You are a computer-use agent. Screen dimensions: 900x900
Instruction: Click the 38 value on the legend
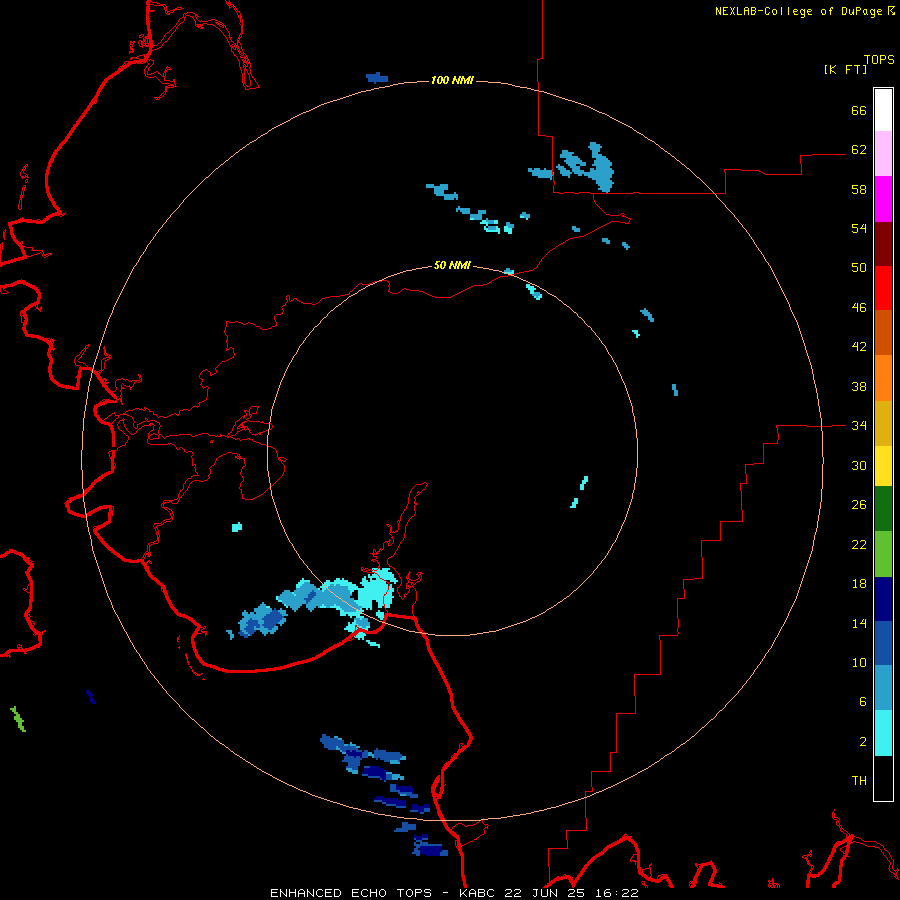tap(859, 387)
